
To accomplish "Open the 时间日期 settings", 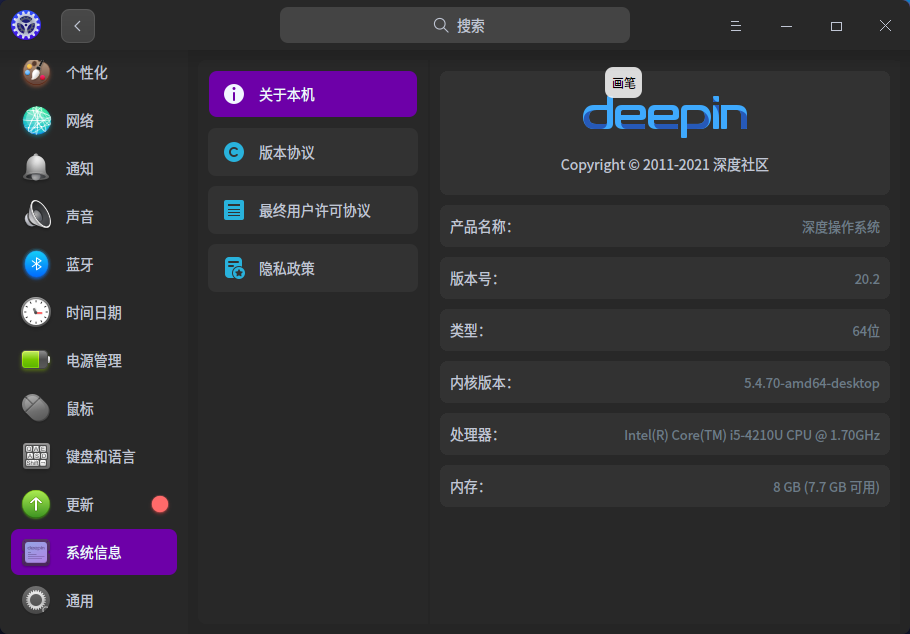I will click(94, 313).
